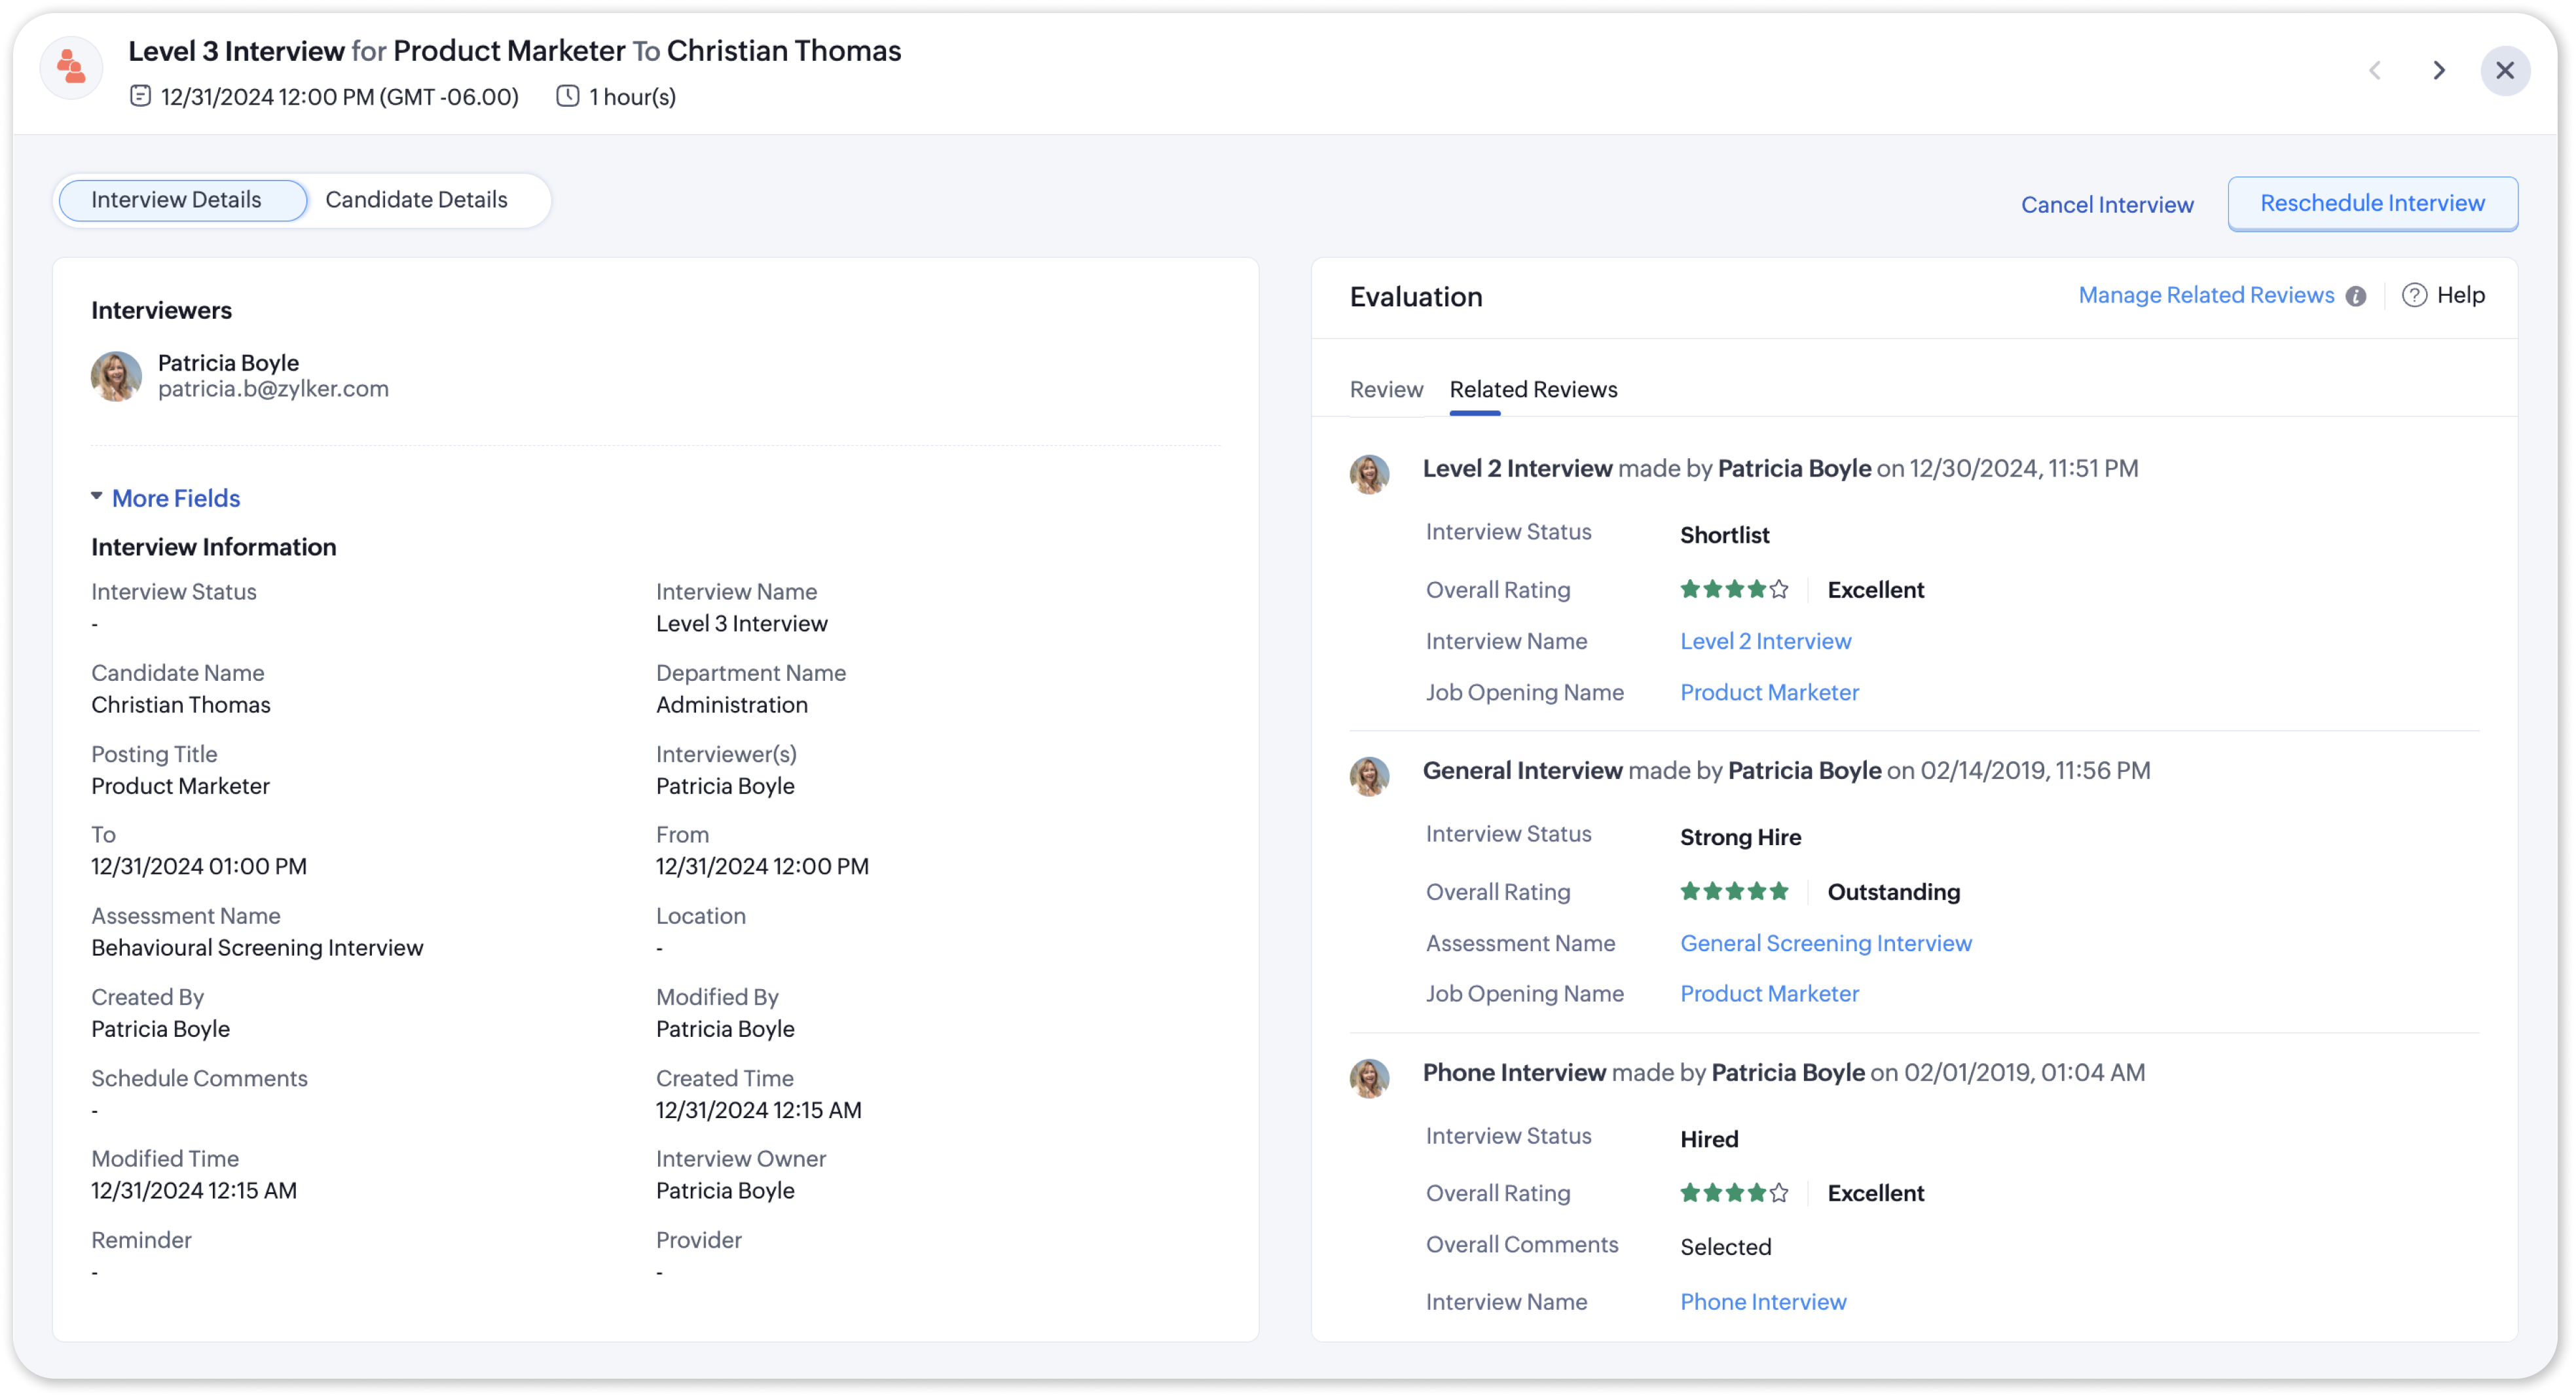
Task: Click Patricia Boyle's interviewer avatar photo
Action: (x=116, y=376)
